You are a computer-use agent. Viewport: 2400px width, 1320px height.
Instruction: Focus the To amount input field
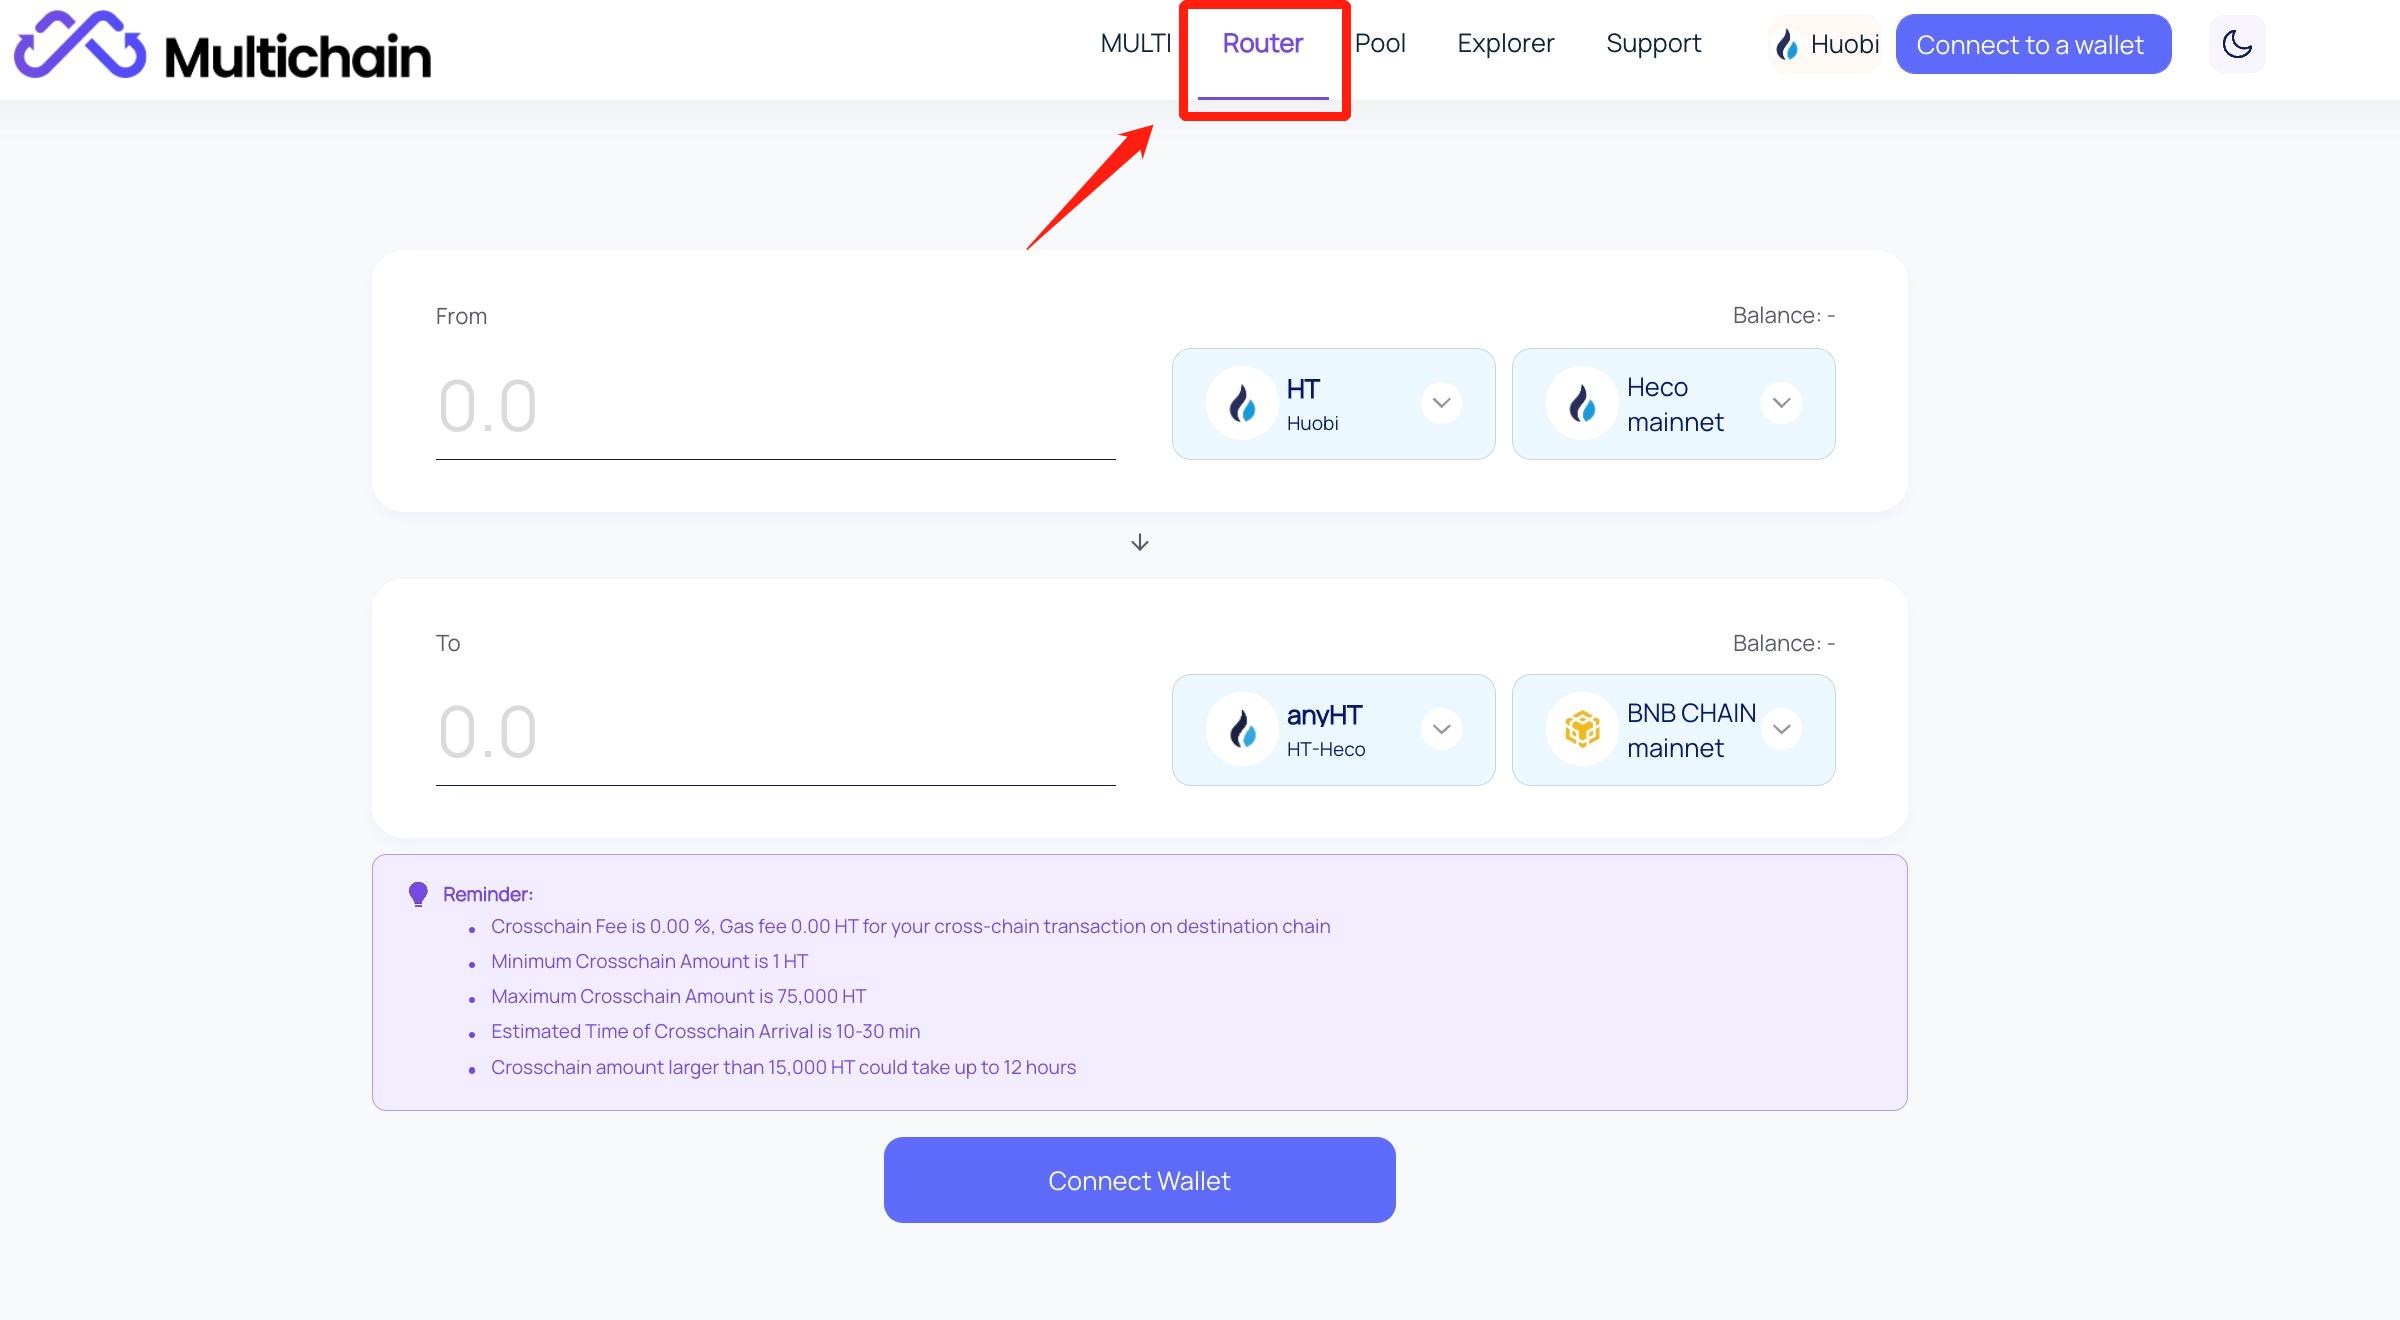pyautogui.click(x=775, y=733)
